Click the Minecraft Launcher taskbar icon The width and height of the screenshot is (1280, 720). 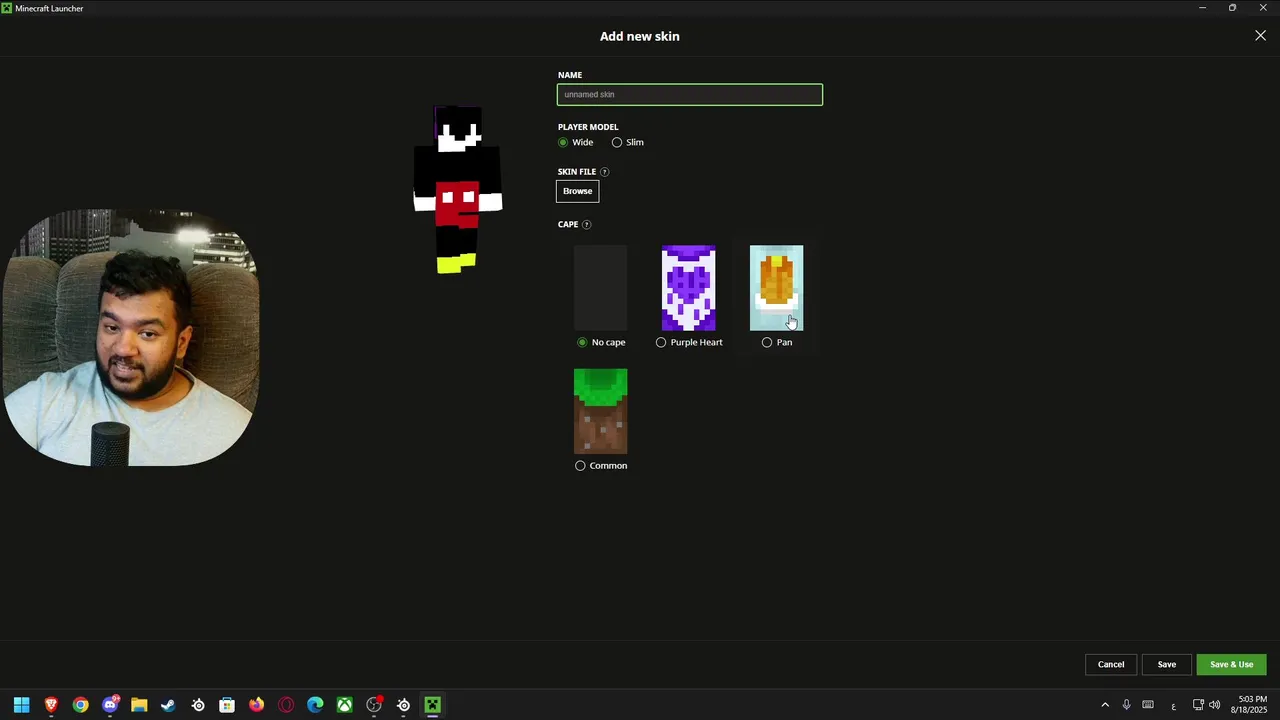432,705
